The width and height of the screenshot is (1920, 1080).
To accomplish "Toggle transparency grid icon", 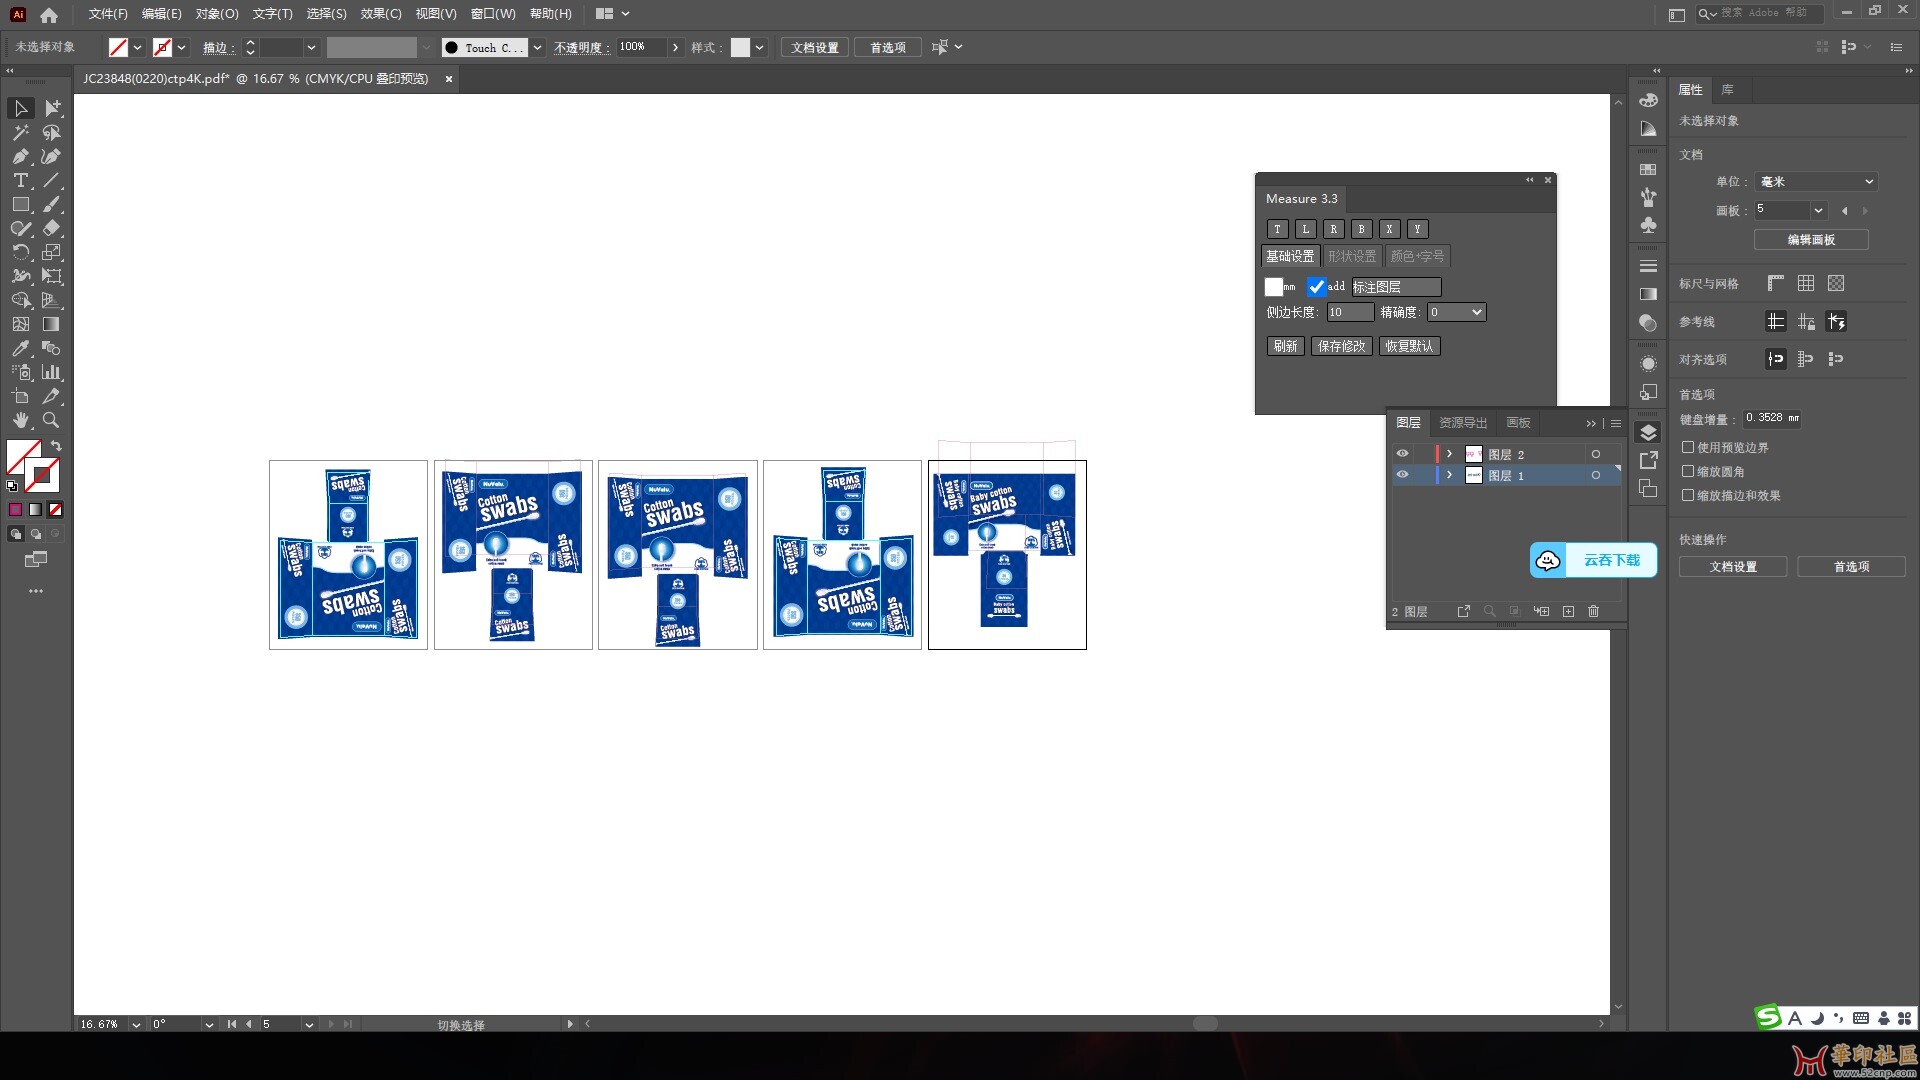I will click(x=1836, y=284).
